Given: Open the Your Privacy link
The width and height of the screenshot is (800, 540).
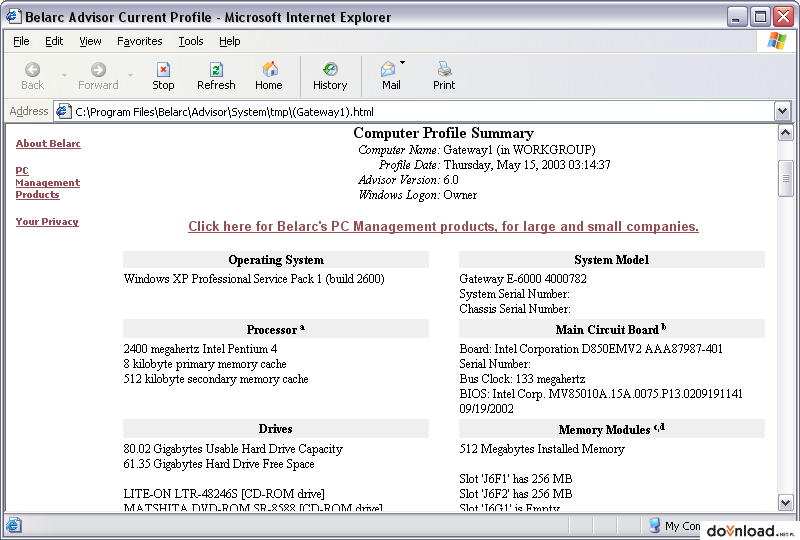Looking at the screenshot, I should pyautogui.click(x=47, y=222).
